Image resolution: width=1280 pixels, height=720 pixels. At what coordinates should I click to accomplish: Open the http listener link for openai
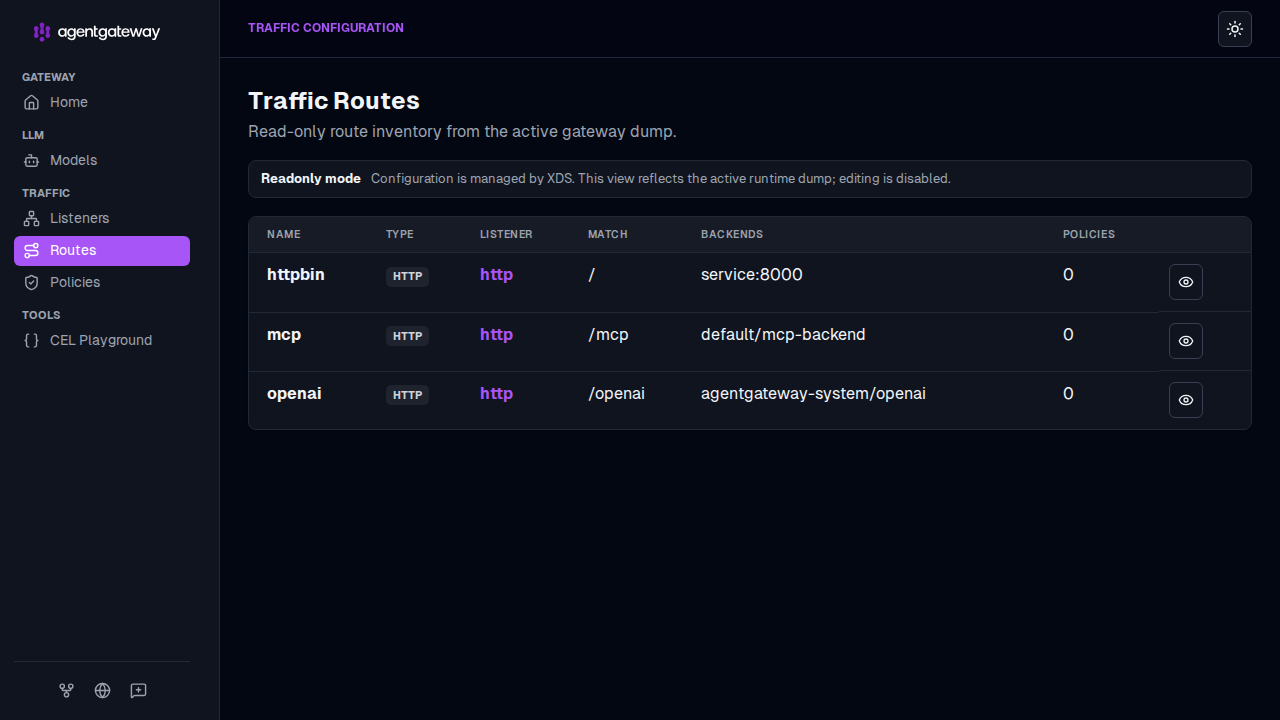tap(496, 394)
